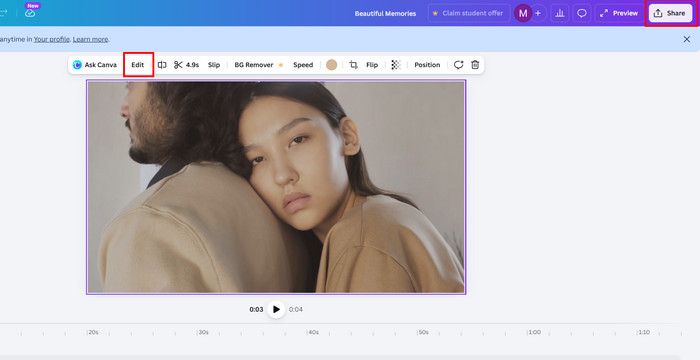
Task: Open Speed settings
Action: point(303,65)
